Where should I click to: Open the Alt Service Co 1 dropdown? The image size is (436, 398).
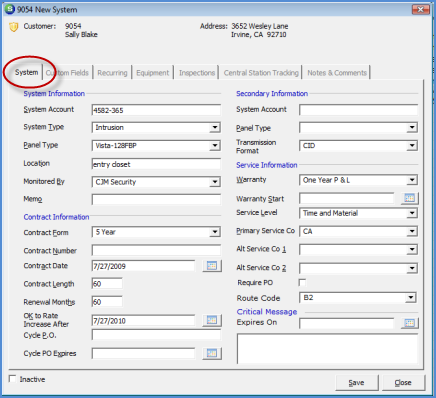tap(412, 250)
